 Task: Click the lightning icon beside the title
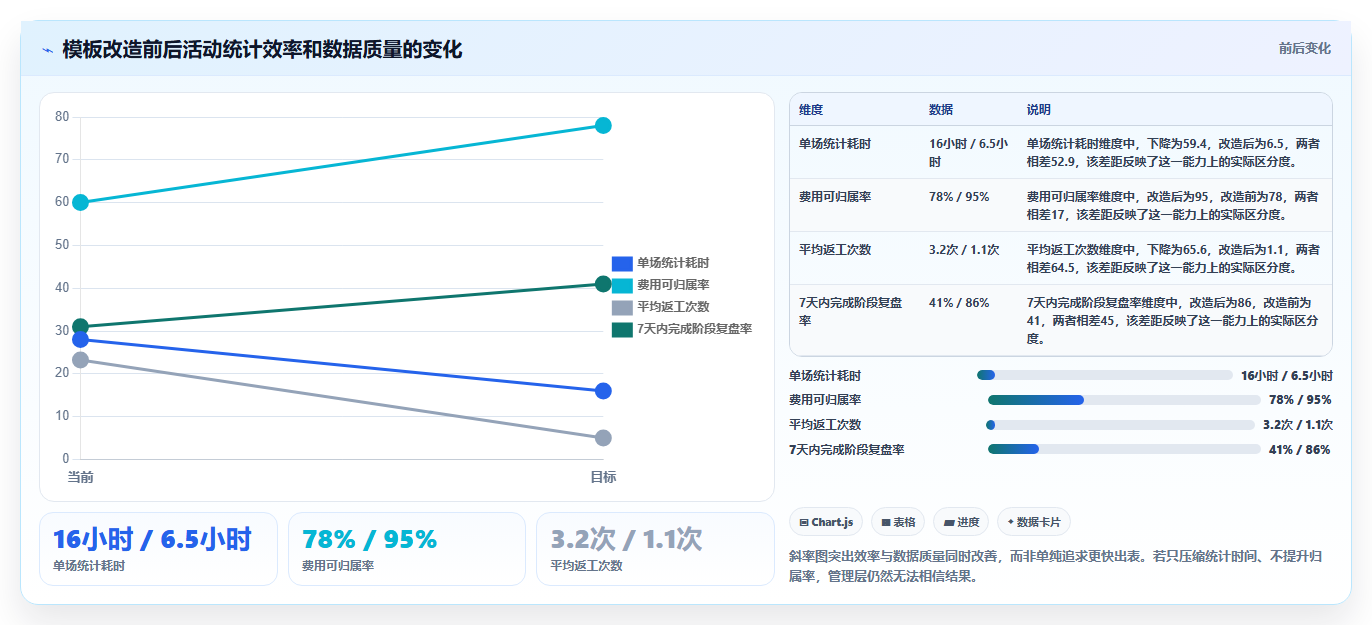tap(48, 50)
